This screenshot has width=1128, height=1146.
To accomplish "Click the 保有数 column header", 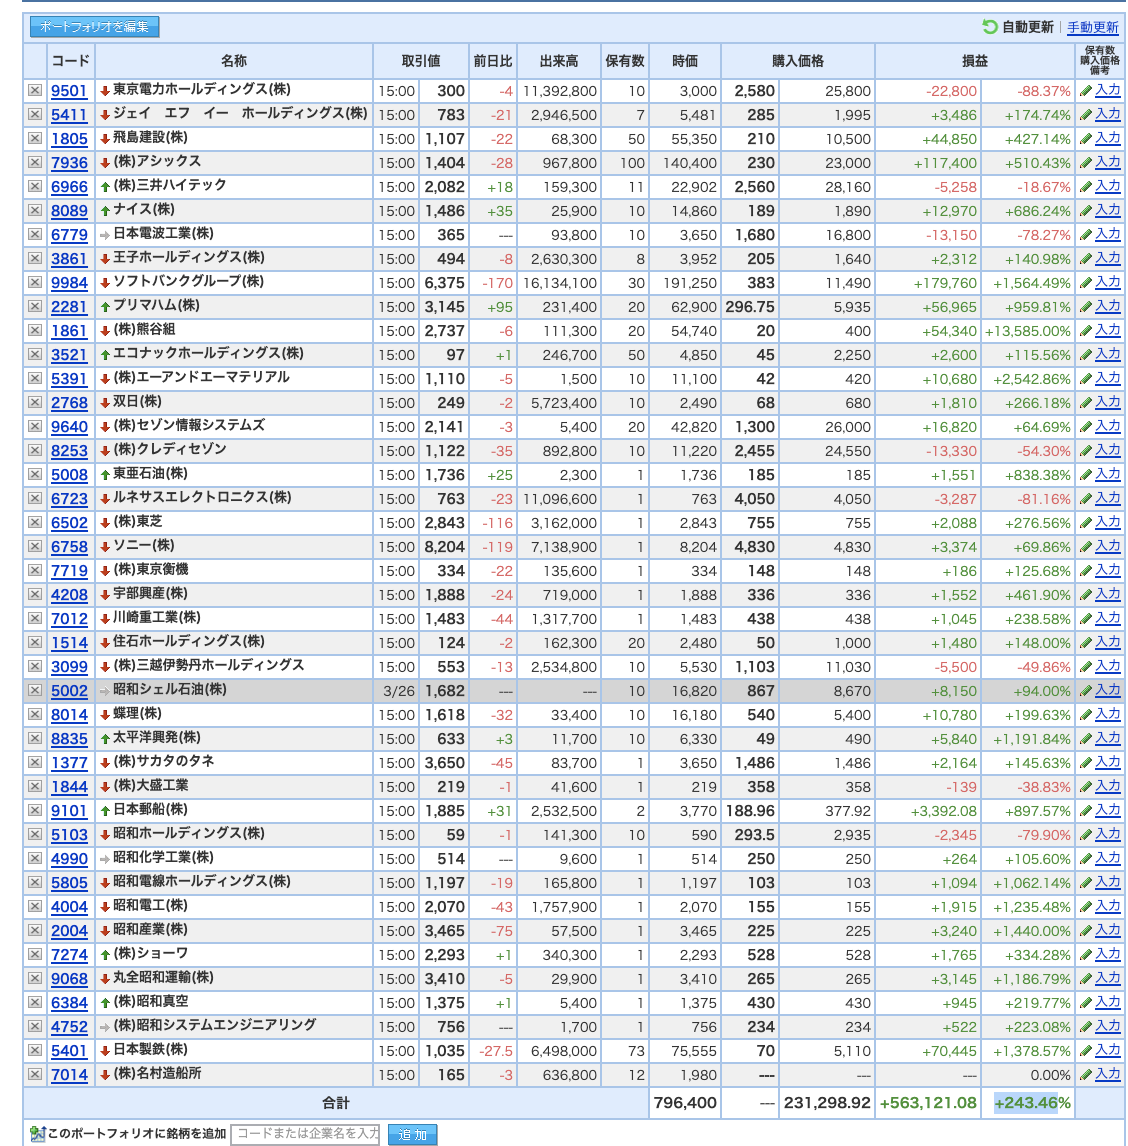I will [625, 61].
